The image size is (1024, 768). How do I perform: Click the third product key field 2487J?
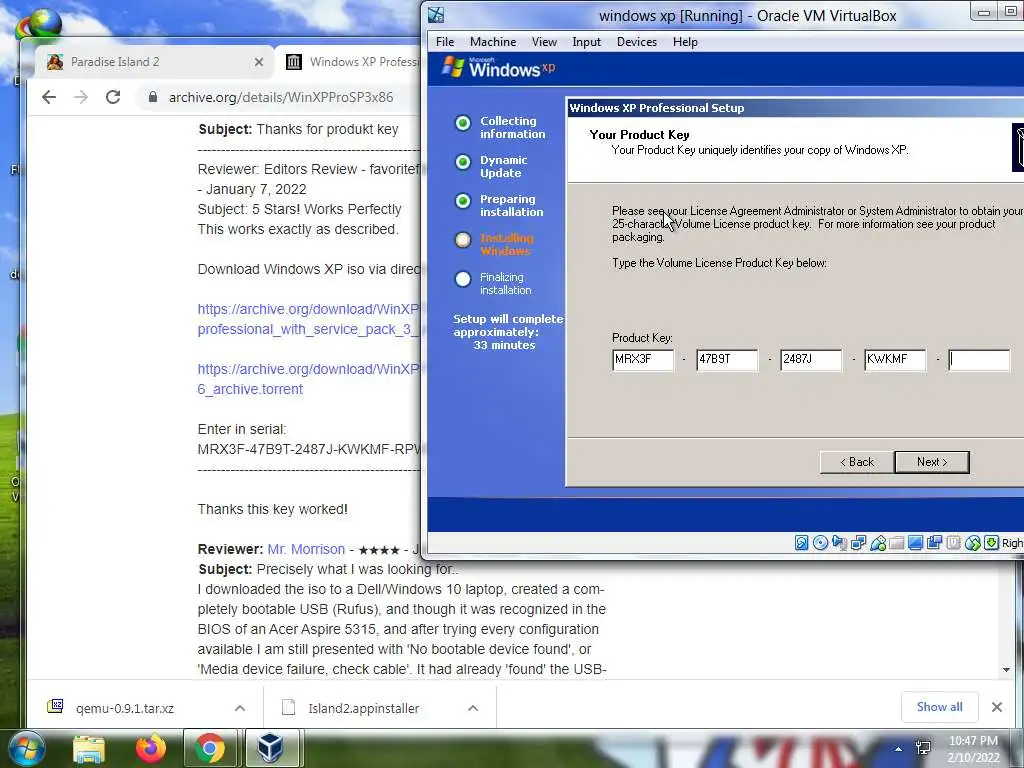pyautogui.click(x=811, y=359)
